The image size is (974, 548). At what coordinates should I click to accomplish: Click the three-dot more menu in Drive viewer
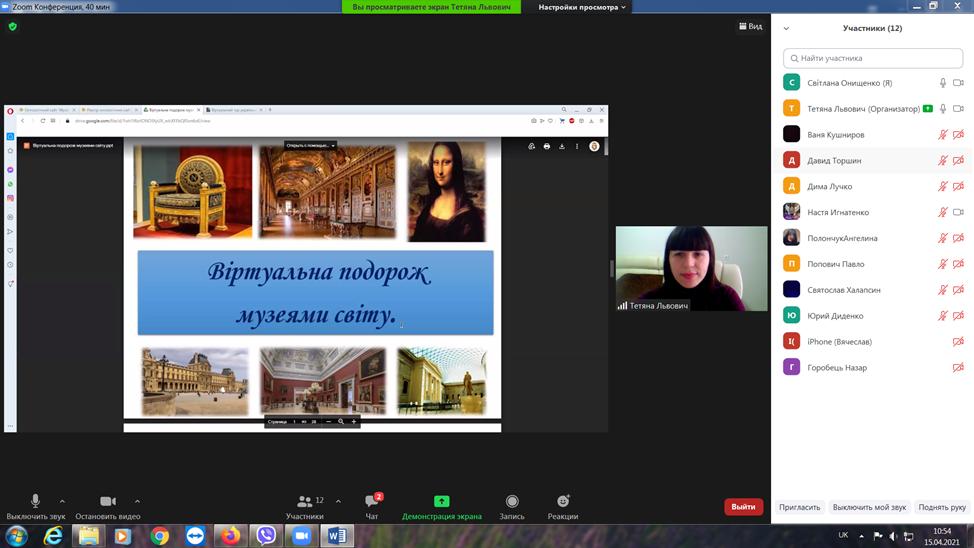pos(577,146)
